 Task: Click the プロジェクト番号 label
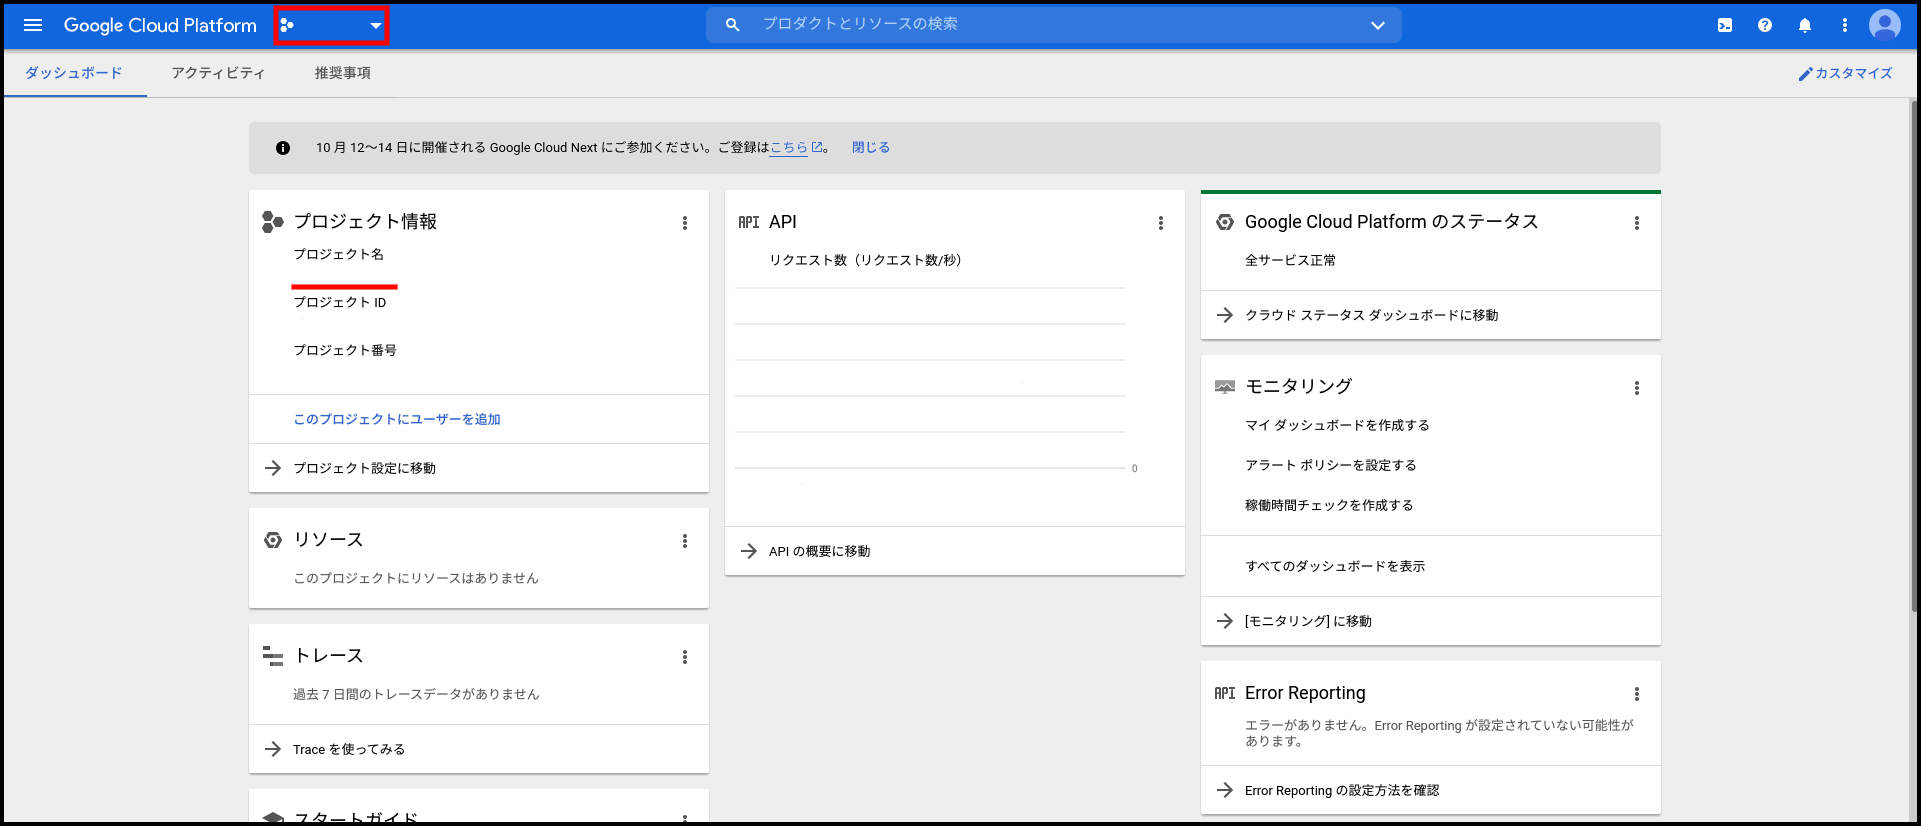pos(345,350)
